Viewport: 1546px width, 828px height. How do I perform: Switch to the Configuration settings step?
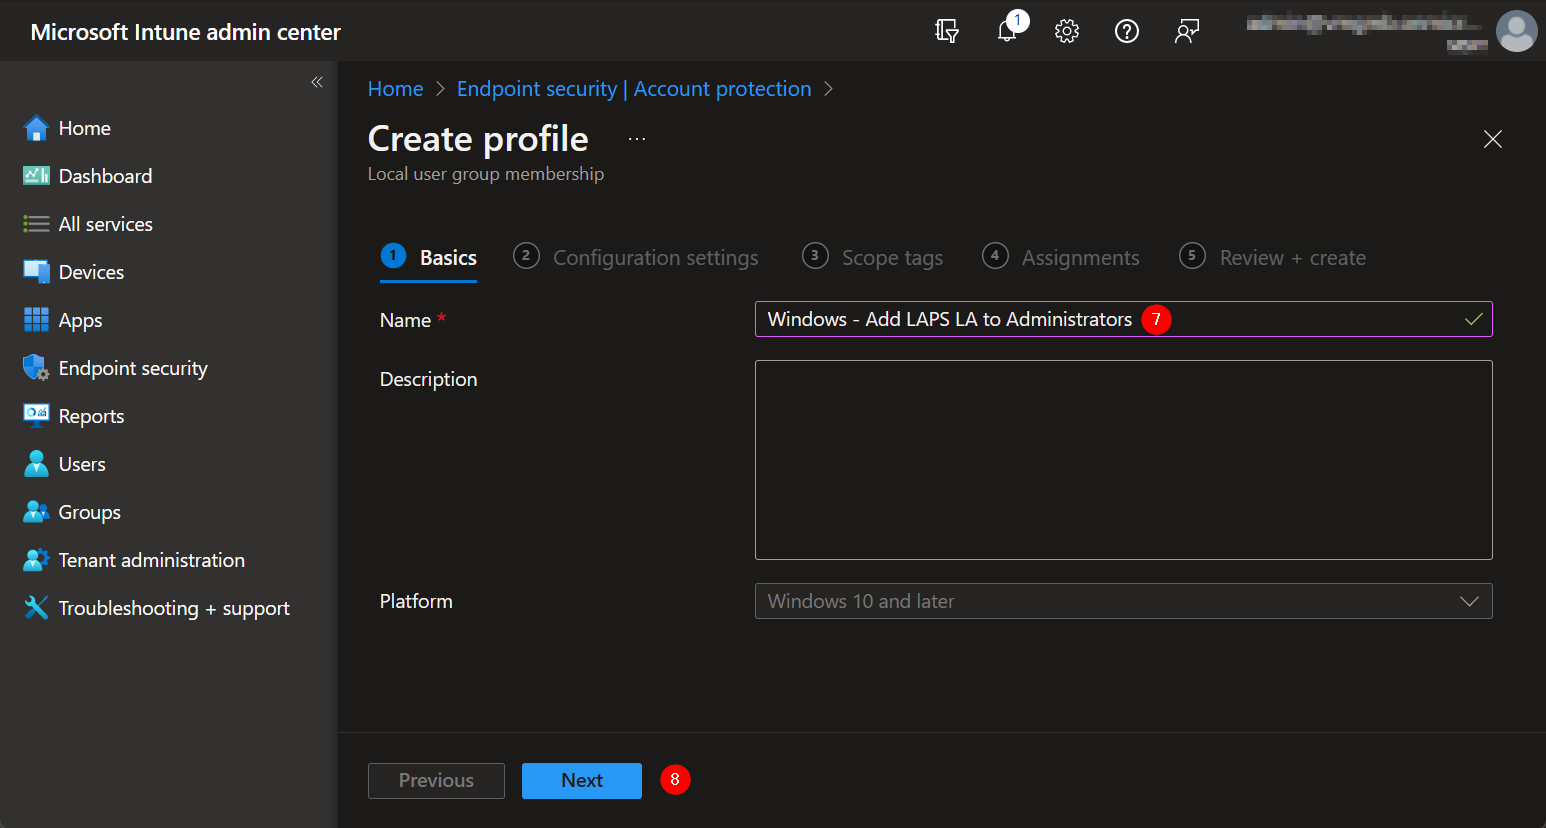[655, 258]
